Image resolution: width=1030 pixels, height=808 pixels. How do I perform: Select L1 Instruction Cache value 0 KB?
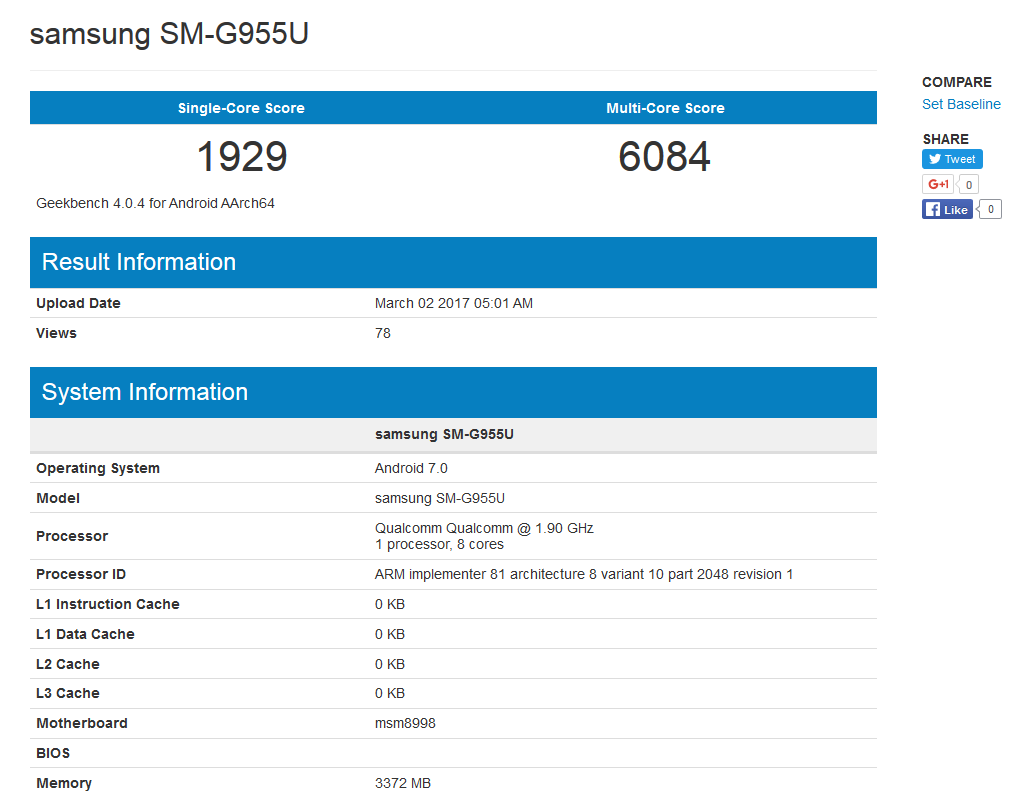[x=390, y=604]
